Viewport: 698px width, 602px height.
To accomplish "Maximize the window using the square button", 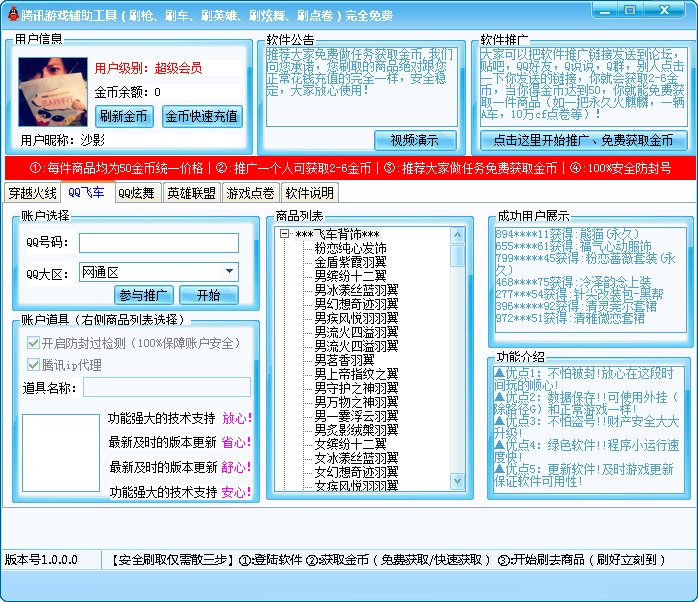I will click(x=630, y=11).
